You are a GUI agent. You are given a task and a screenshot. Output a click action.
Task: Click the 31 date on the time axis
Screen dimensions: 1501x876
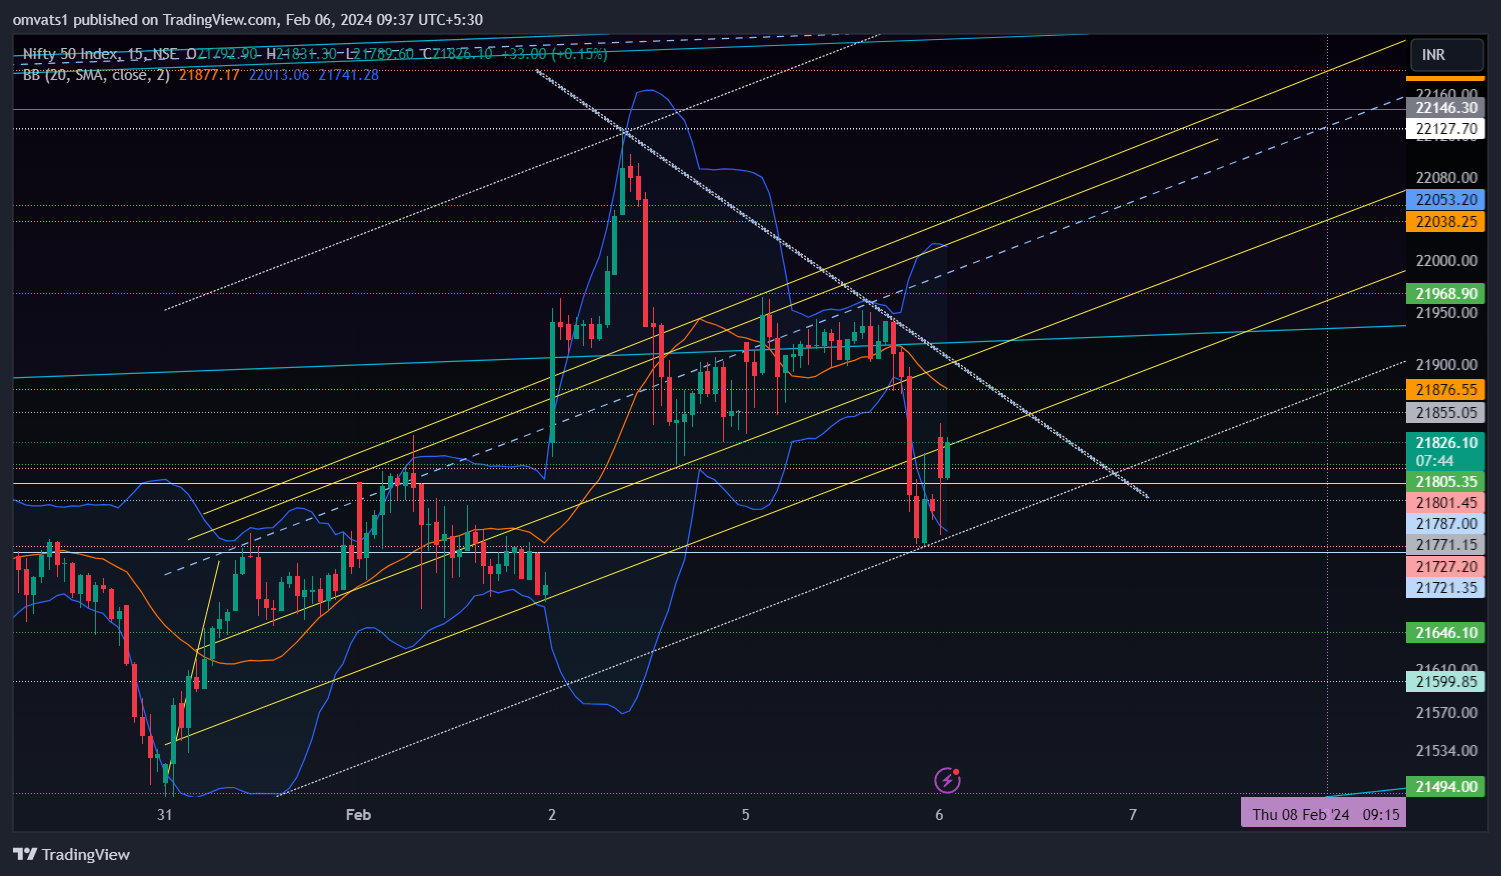coord(165,815)
